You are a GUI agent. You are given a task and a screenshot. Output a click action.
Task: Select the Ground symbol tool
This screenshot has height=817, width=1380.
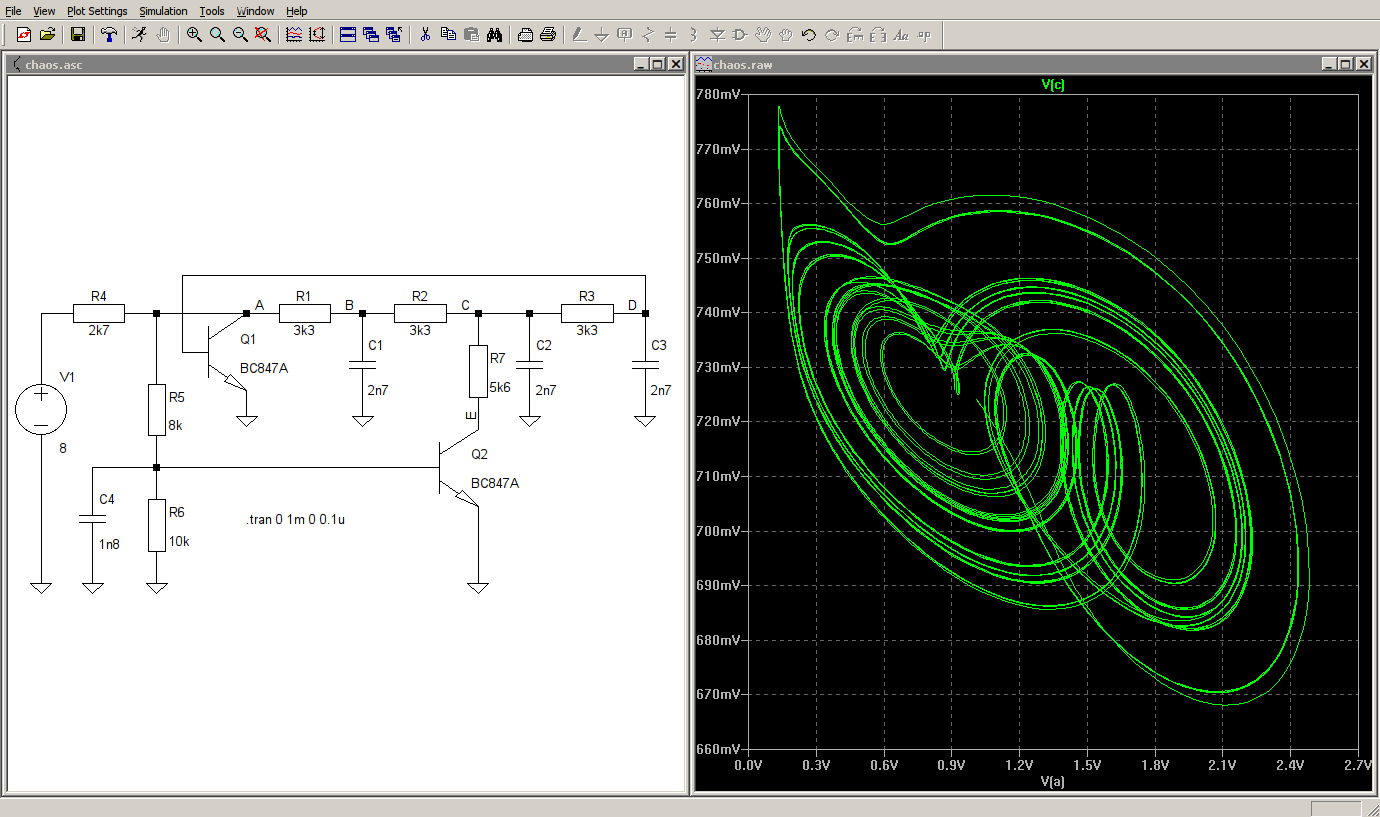pyautogui.click(x=602, y=34)
